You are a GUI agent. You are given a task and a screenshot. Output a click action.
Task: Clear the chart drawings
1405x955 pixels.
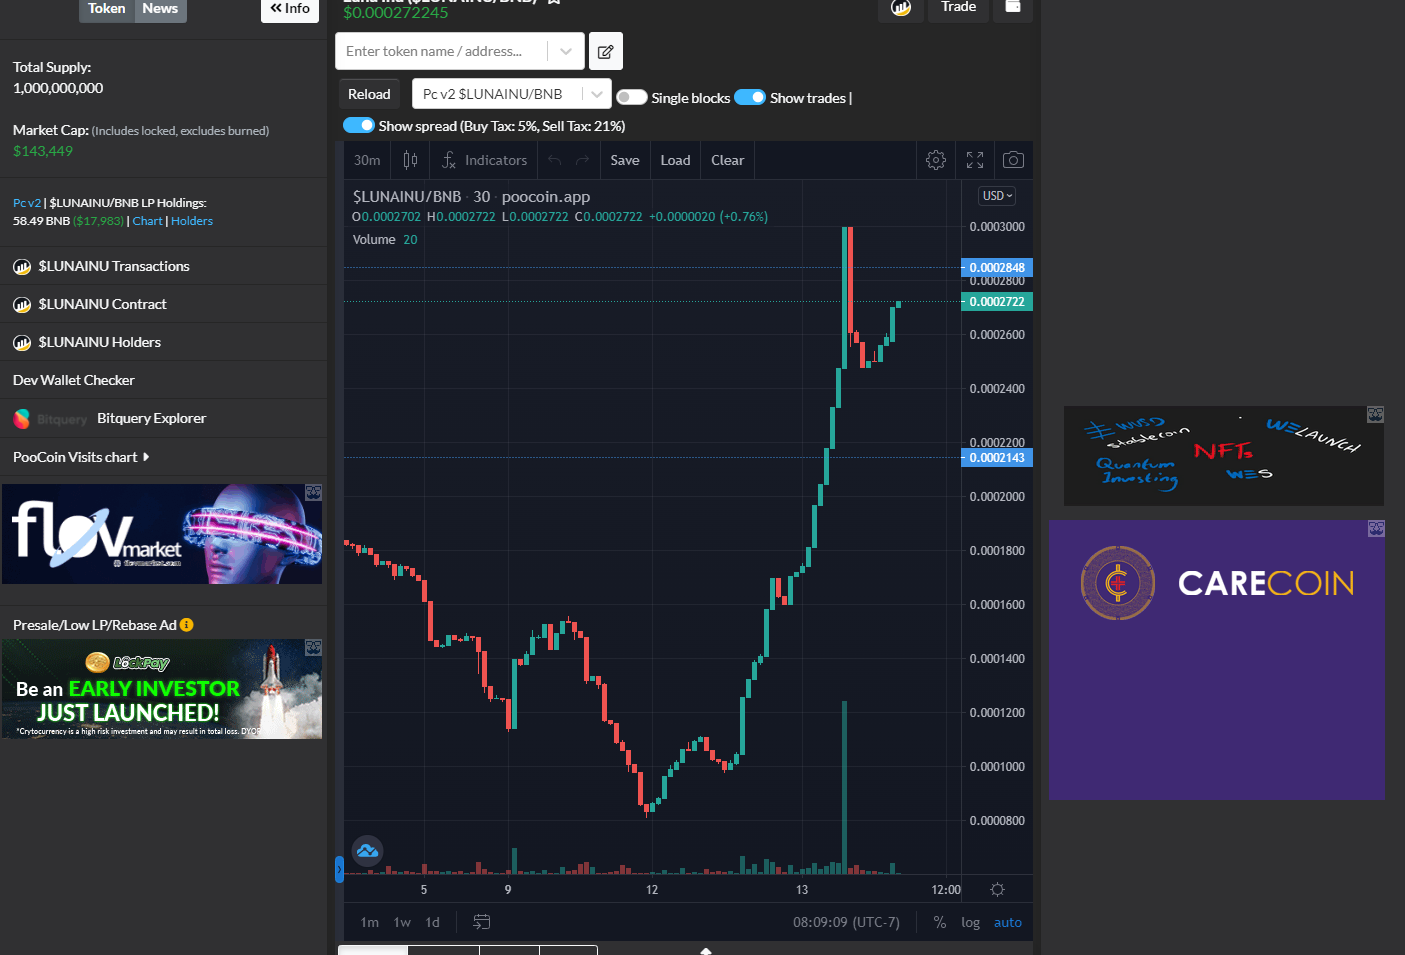pos(727,160)
